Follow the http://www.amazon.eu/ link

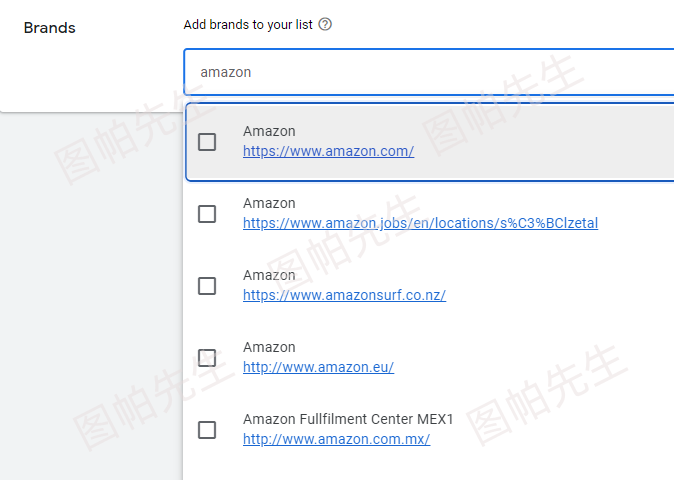318,367
